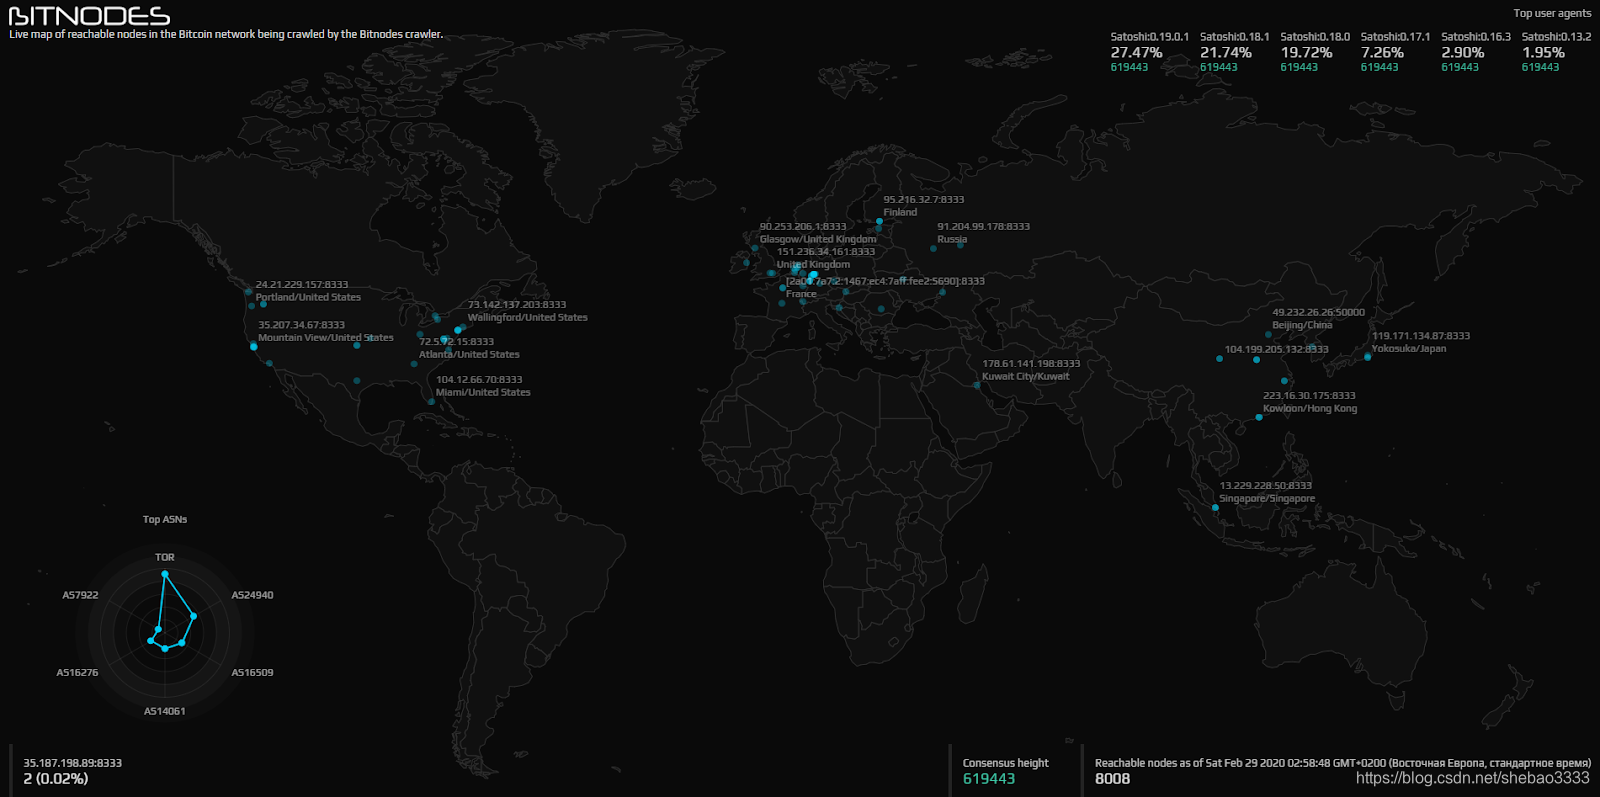1600x797 pixels.
Task: Select the Satoshi:0.18.1 user agent
Action: point(1234,37)
